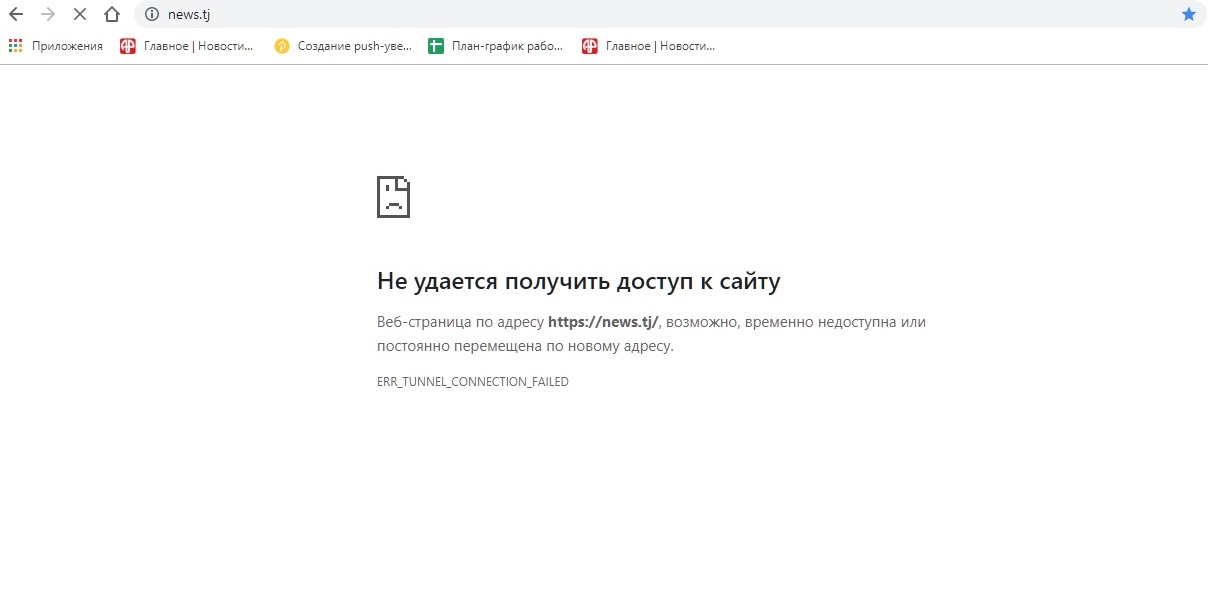
Task: Click the news.tj address bar field
Action: (600, 14)
